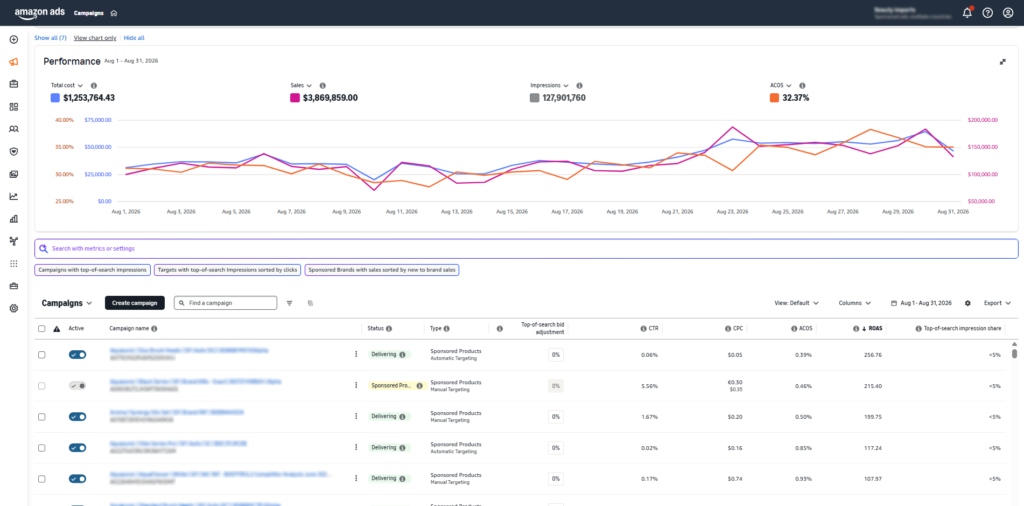
Task: Click the orange ACOS color swatch
Action: coord(775,98)
